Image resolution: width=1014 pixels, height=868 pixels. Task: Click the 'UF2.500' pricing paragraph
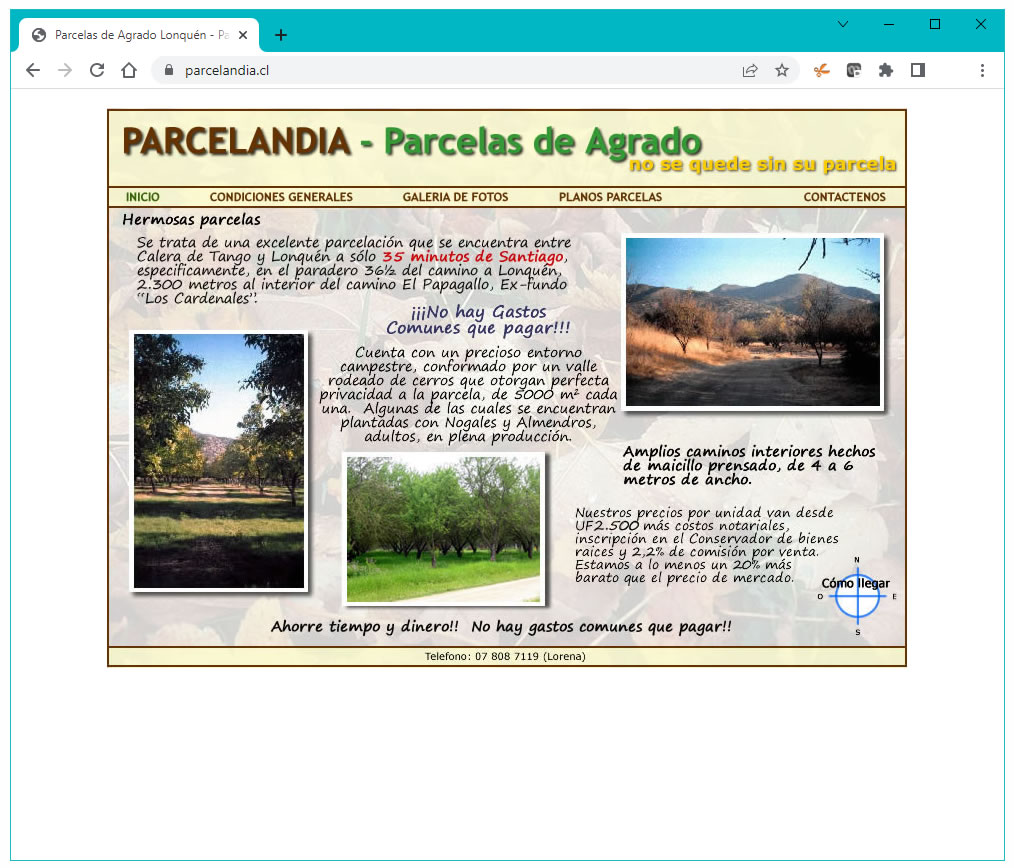coord(707,545)
